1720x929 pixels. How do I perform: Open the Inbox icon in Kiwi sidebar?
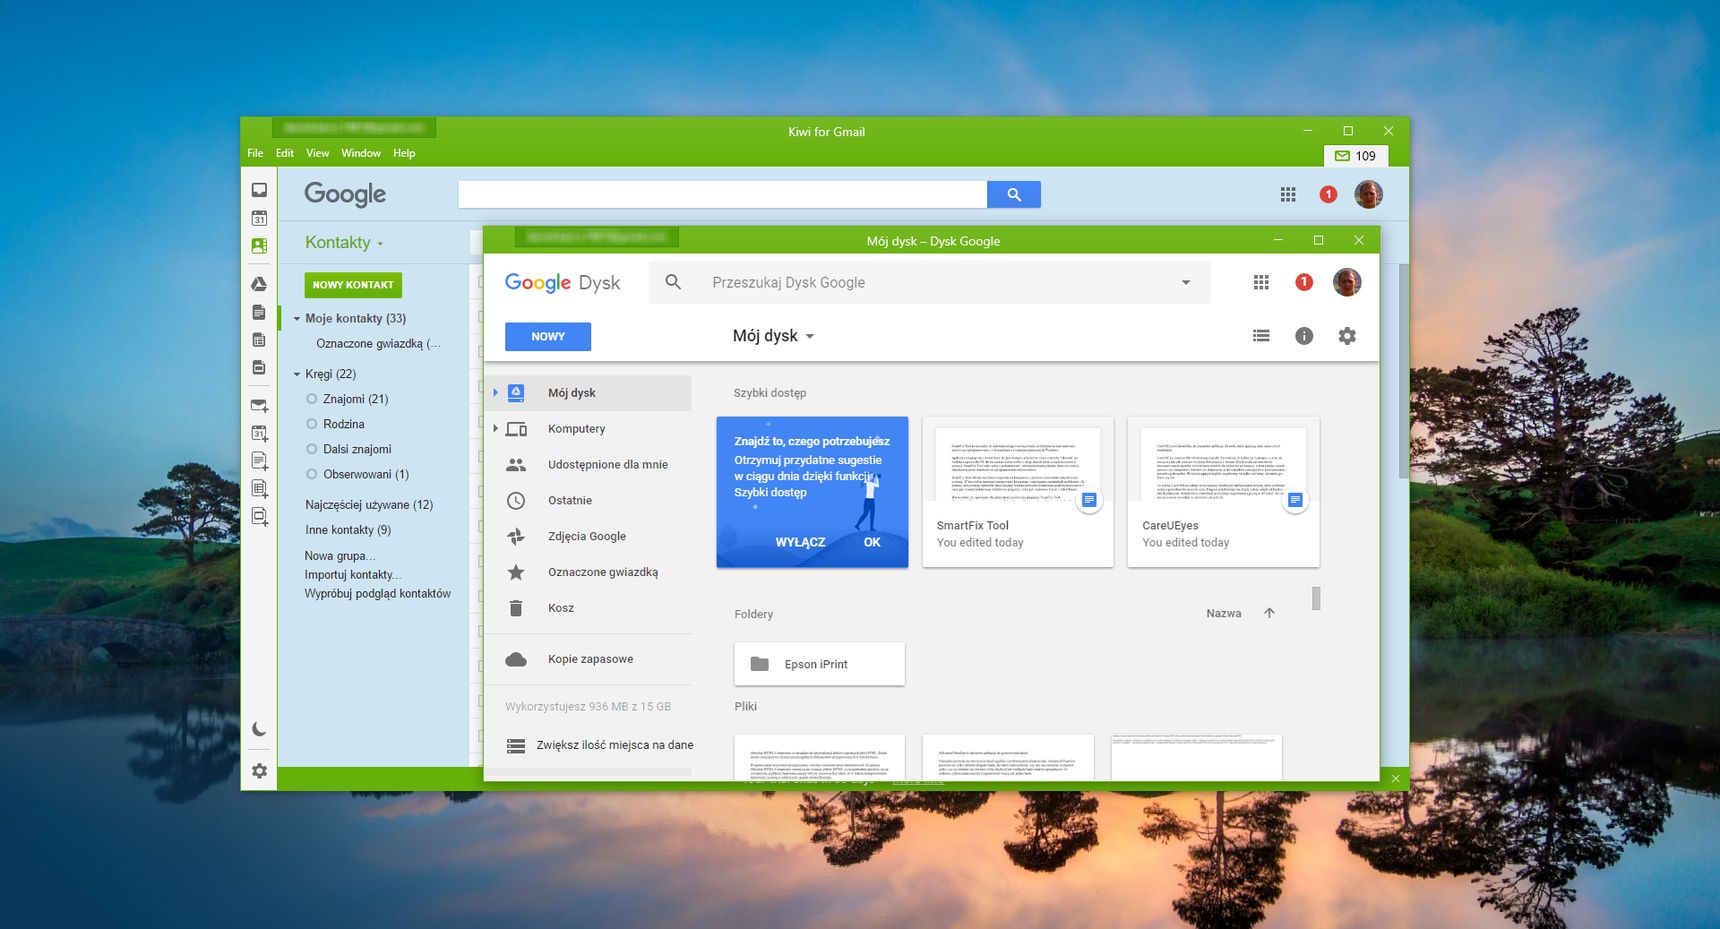(259, 190)
